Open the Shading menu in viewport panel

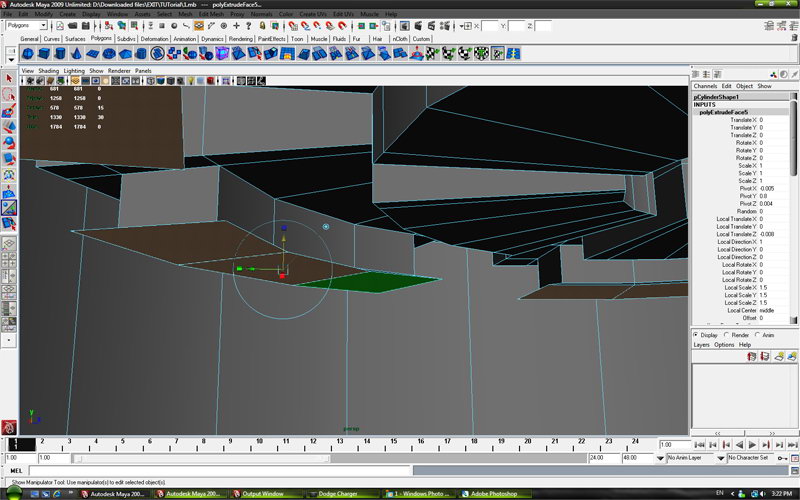[48, 71]
